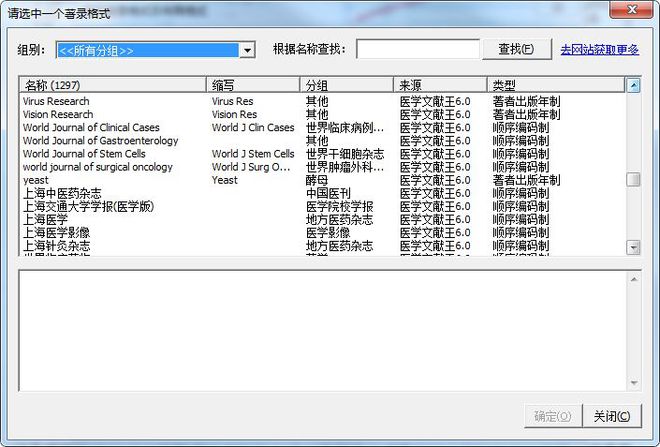
Task: Open the 组别 group dropdown
Action: pos(247,50)
